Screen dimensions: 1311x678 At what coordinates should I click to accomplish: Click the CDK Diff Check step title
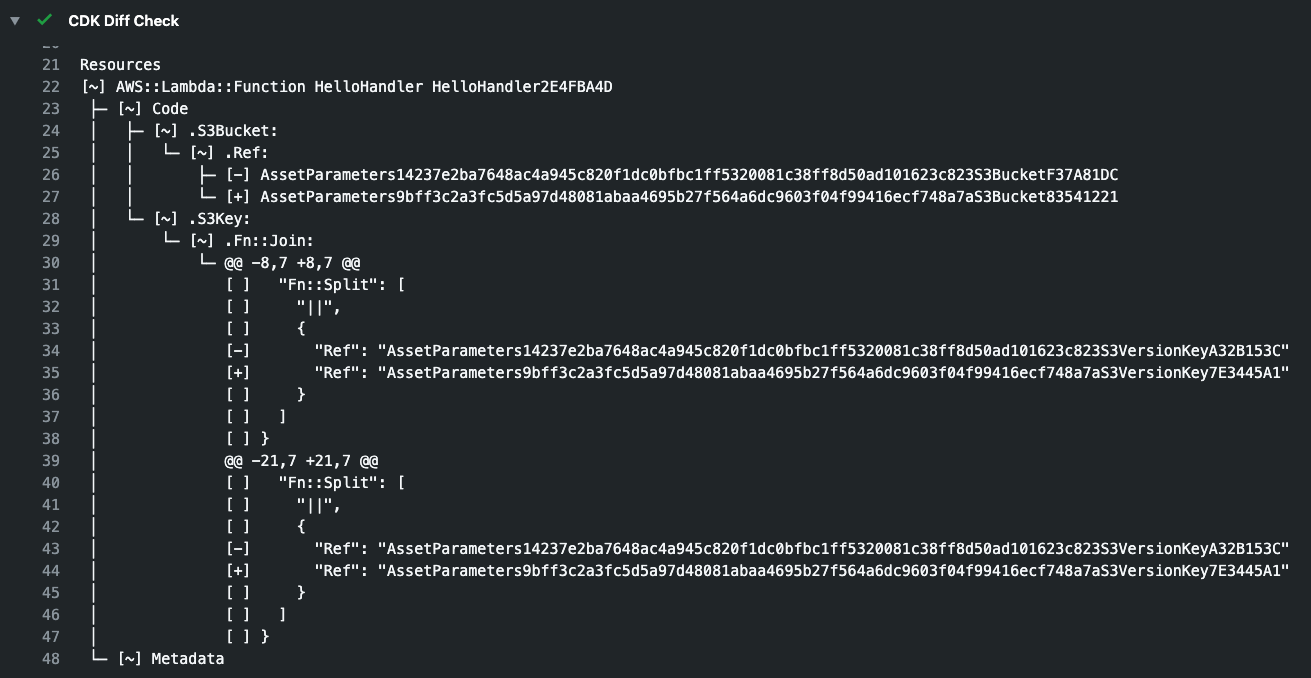click(x=123, y=20)
